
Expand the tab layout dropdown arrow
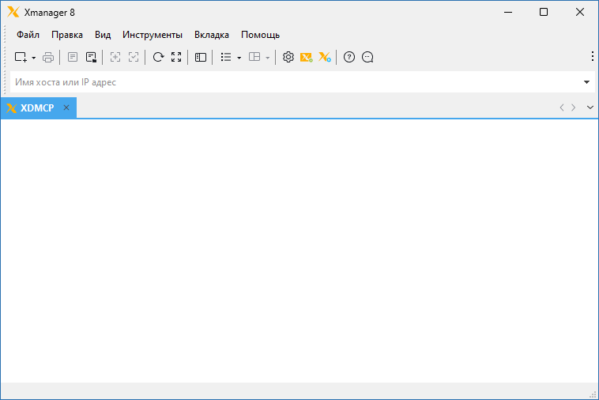tap(267, 58)
